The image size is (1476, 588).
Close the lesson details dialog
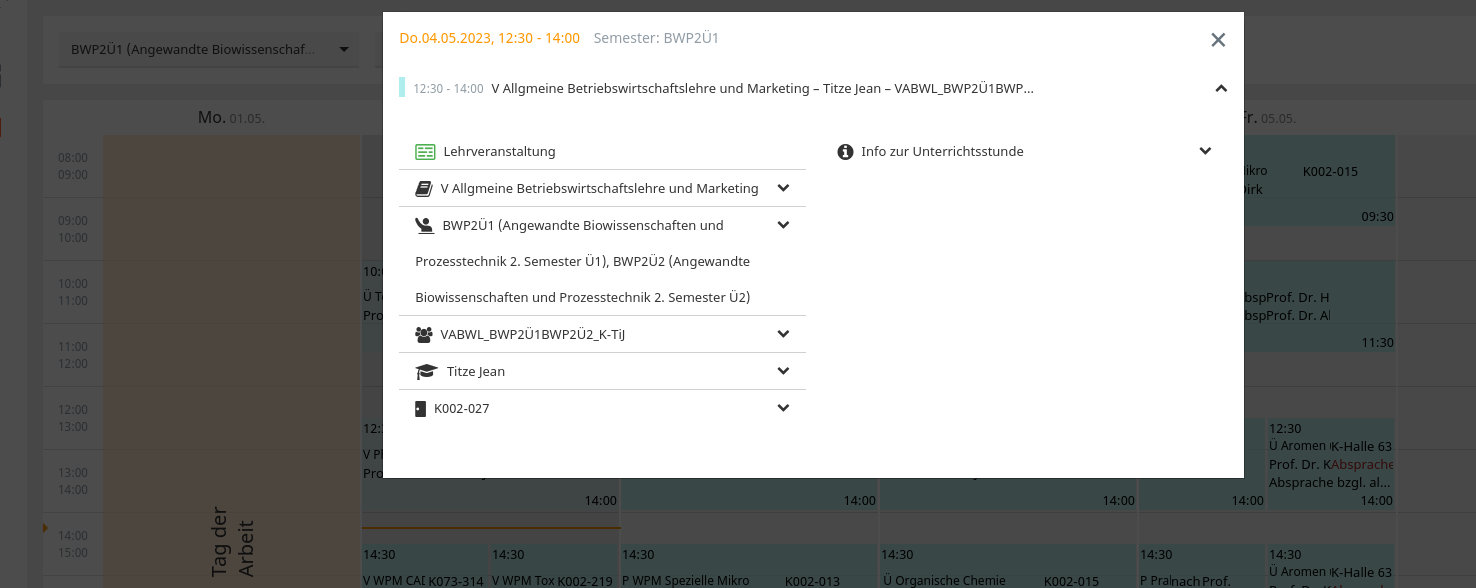tap(1217, 40)
